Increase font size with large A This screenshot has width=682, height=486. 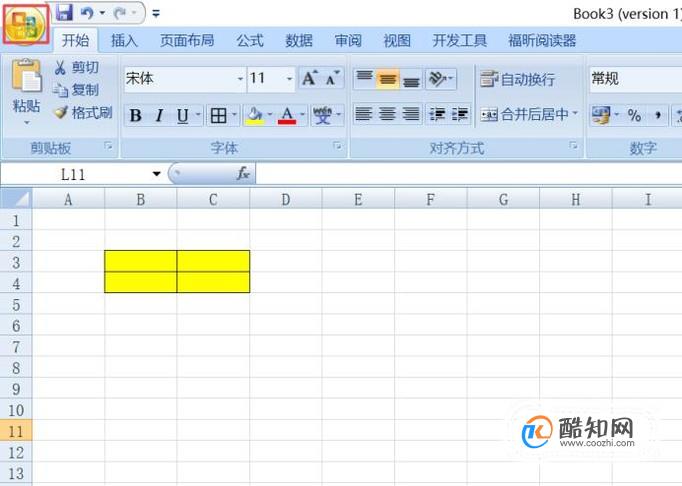310,78
